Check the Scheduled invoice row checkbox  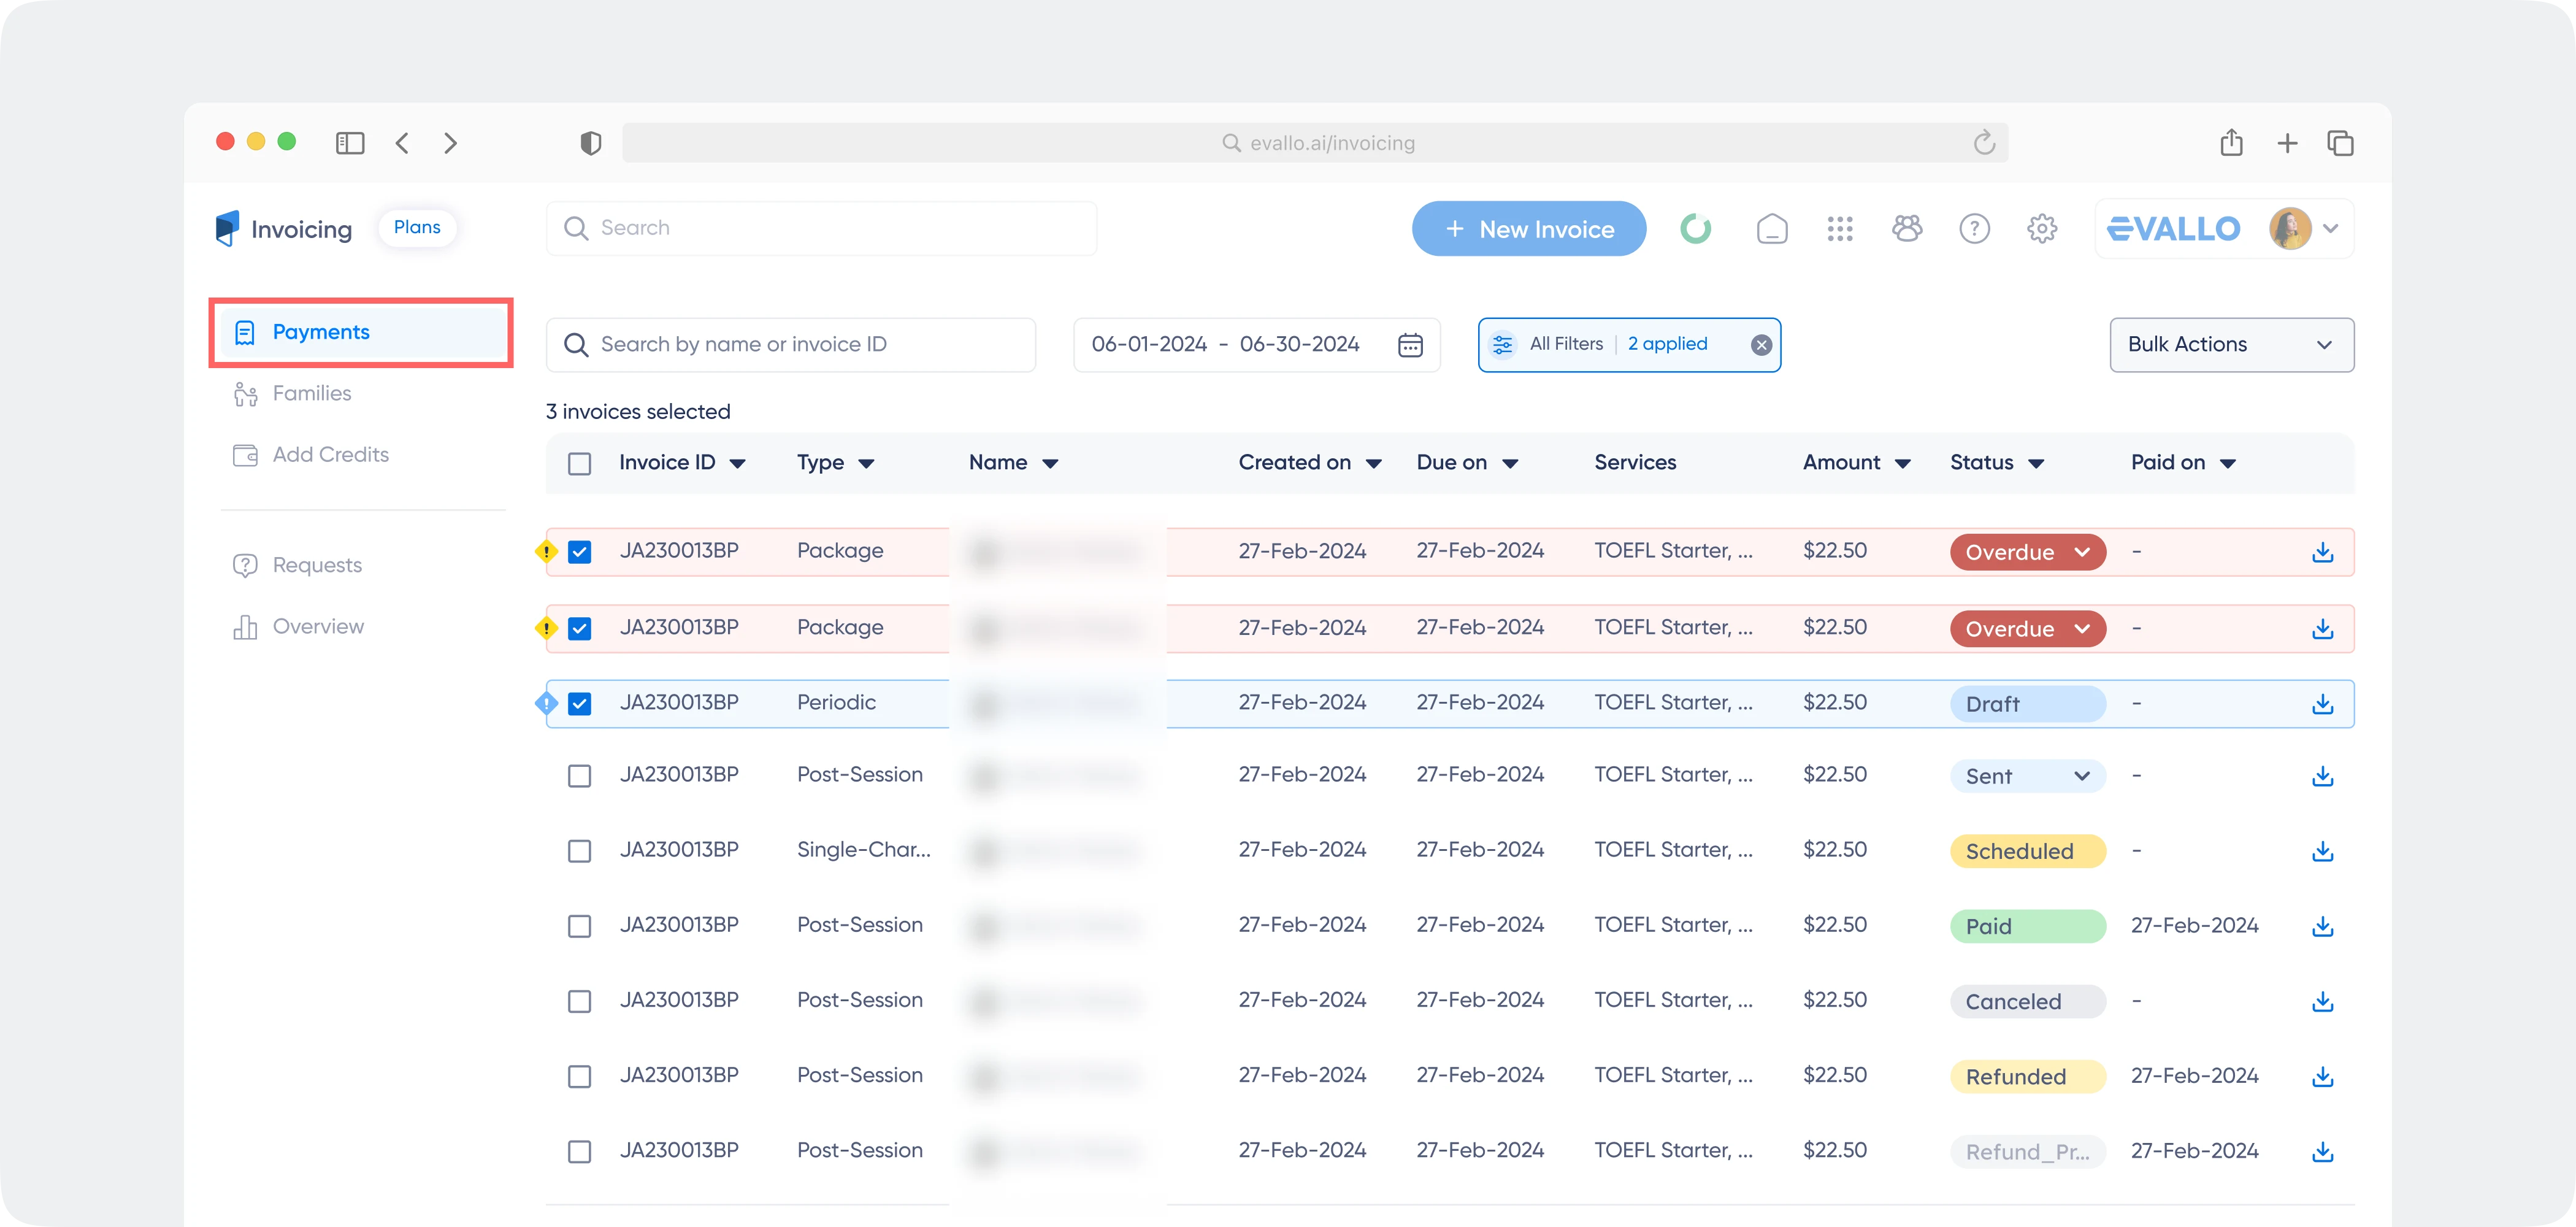(x=579, y=851)
